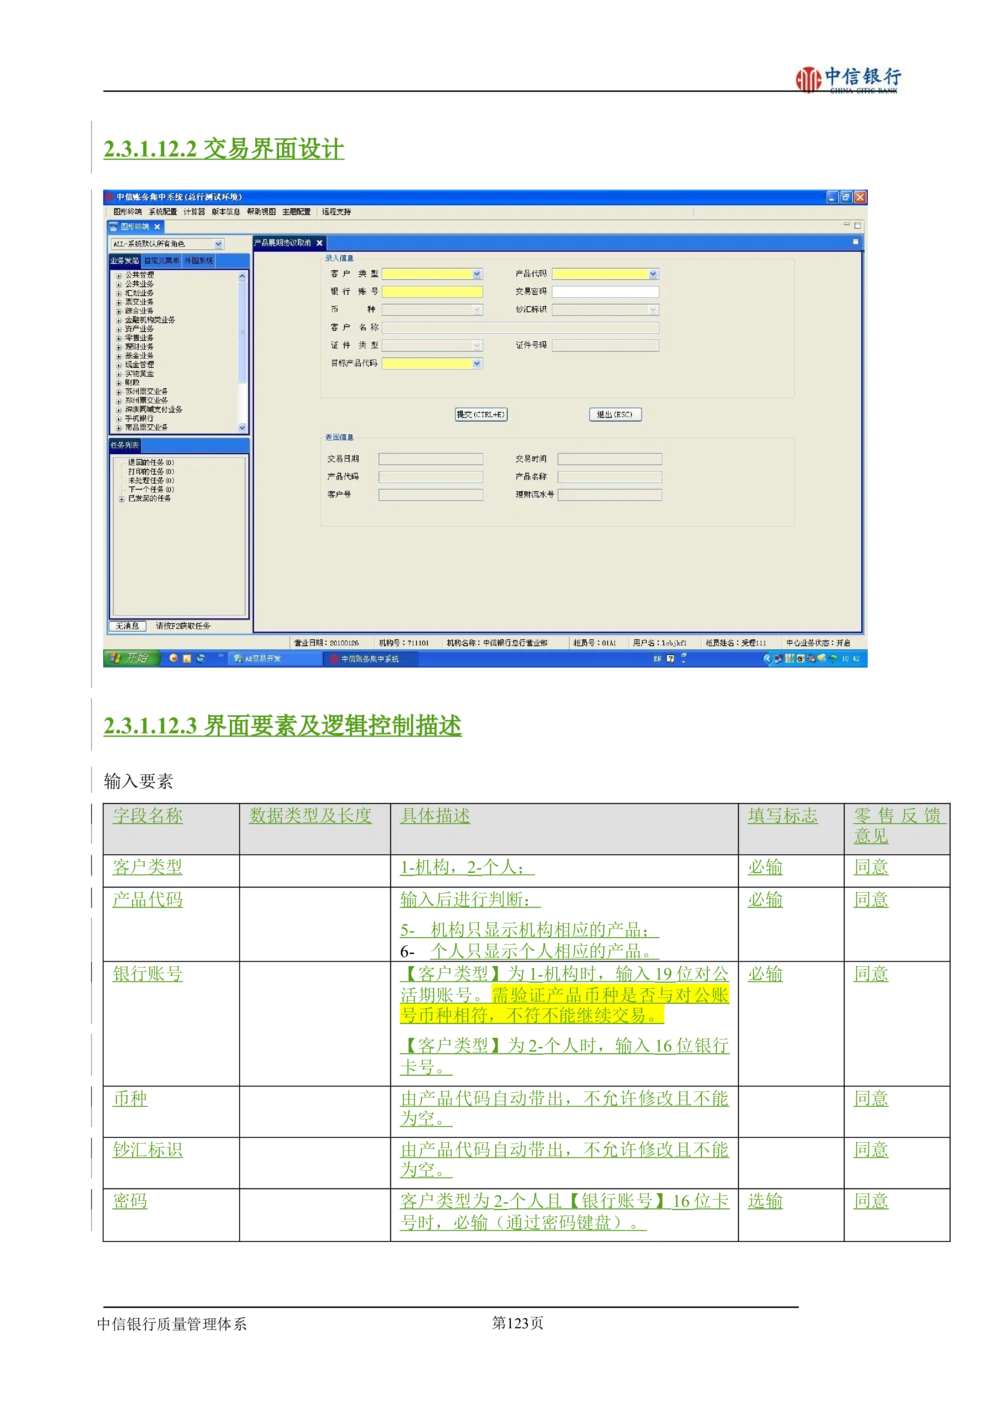This screenshot has width=1000, height=1415.
Task: Open the AE交易开发 taskbar window
Action: coord(262,659)
